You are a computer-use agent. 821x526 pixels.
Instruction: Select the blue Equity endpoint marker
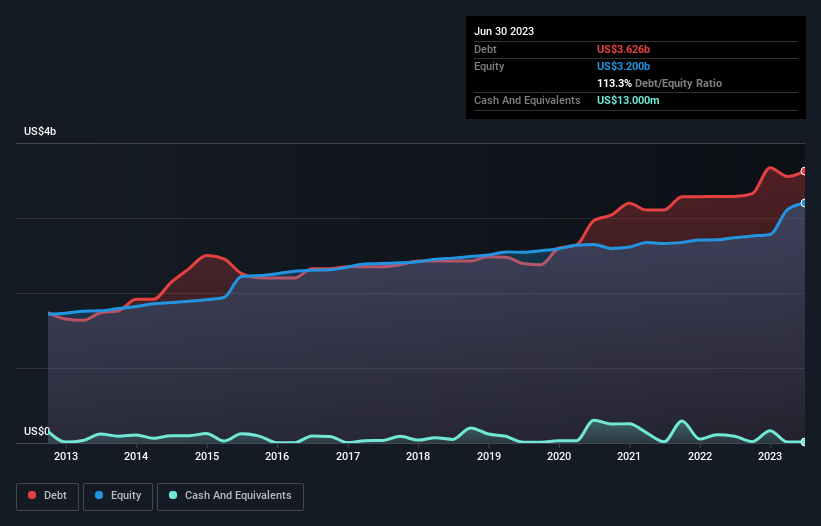[x=804, y=203]
